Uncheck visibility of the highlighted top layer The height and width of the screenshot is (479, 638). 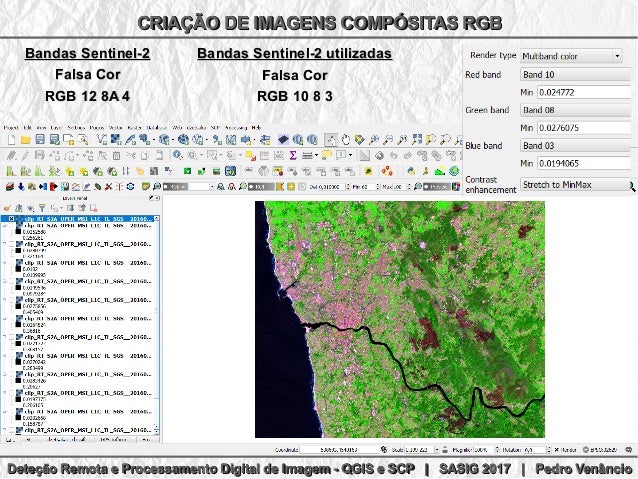[x=11, y=219]
